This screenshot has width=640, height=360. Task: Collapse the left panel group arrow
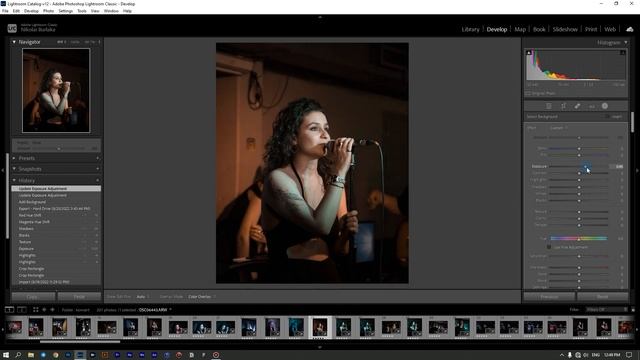click(2, 170)
